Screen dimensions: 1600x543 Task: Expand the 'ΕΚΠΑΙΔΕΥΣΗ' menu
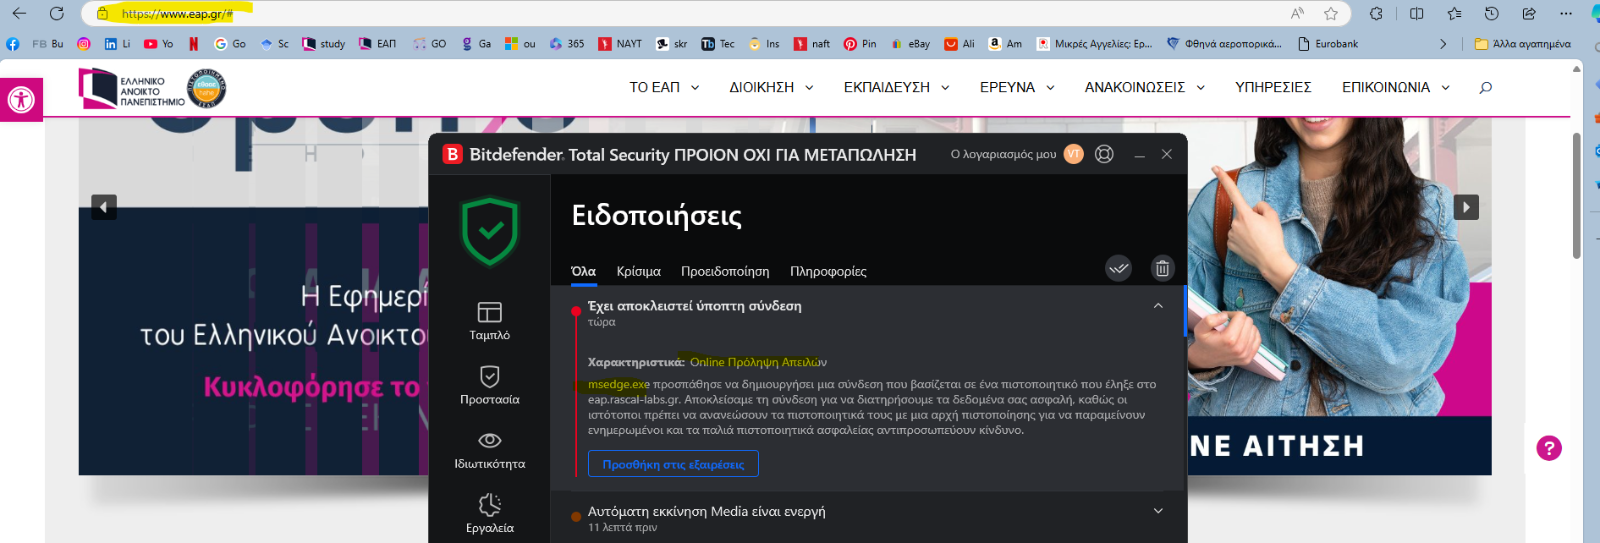[x=896, y=88]
